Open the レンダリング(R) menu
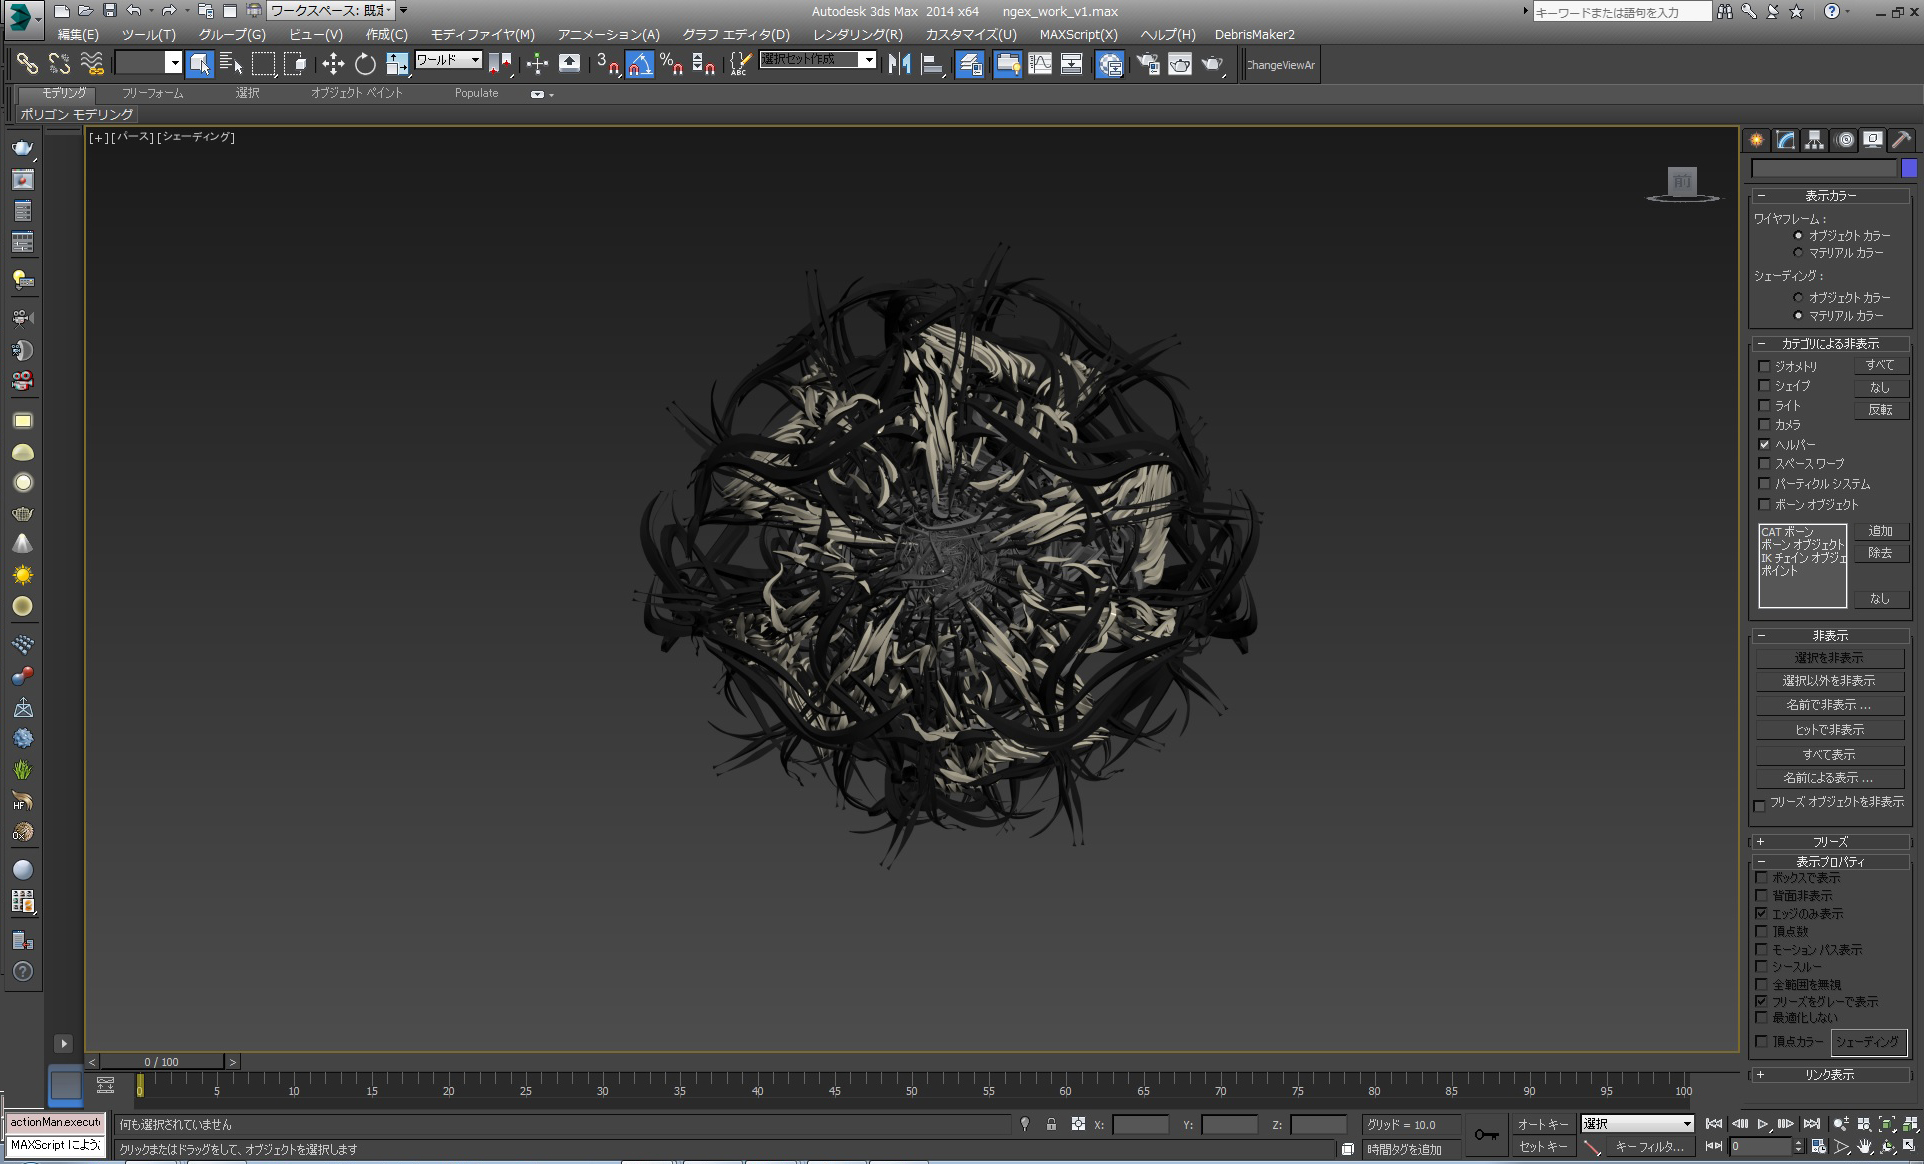The height and width of the screenshot is (1164, 1924). (858, 34)
